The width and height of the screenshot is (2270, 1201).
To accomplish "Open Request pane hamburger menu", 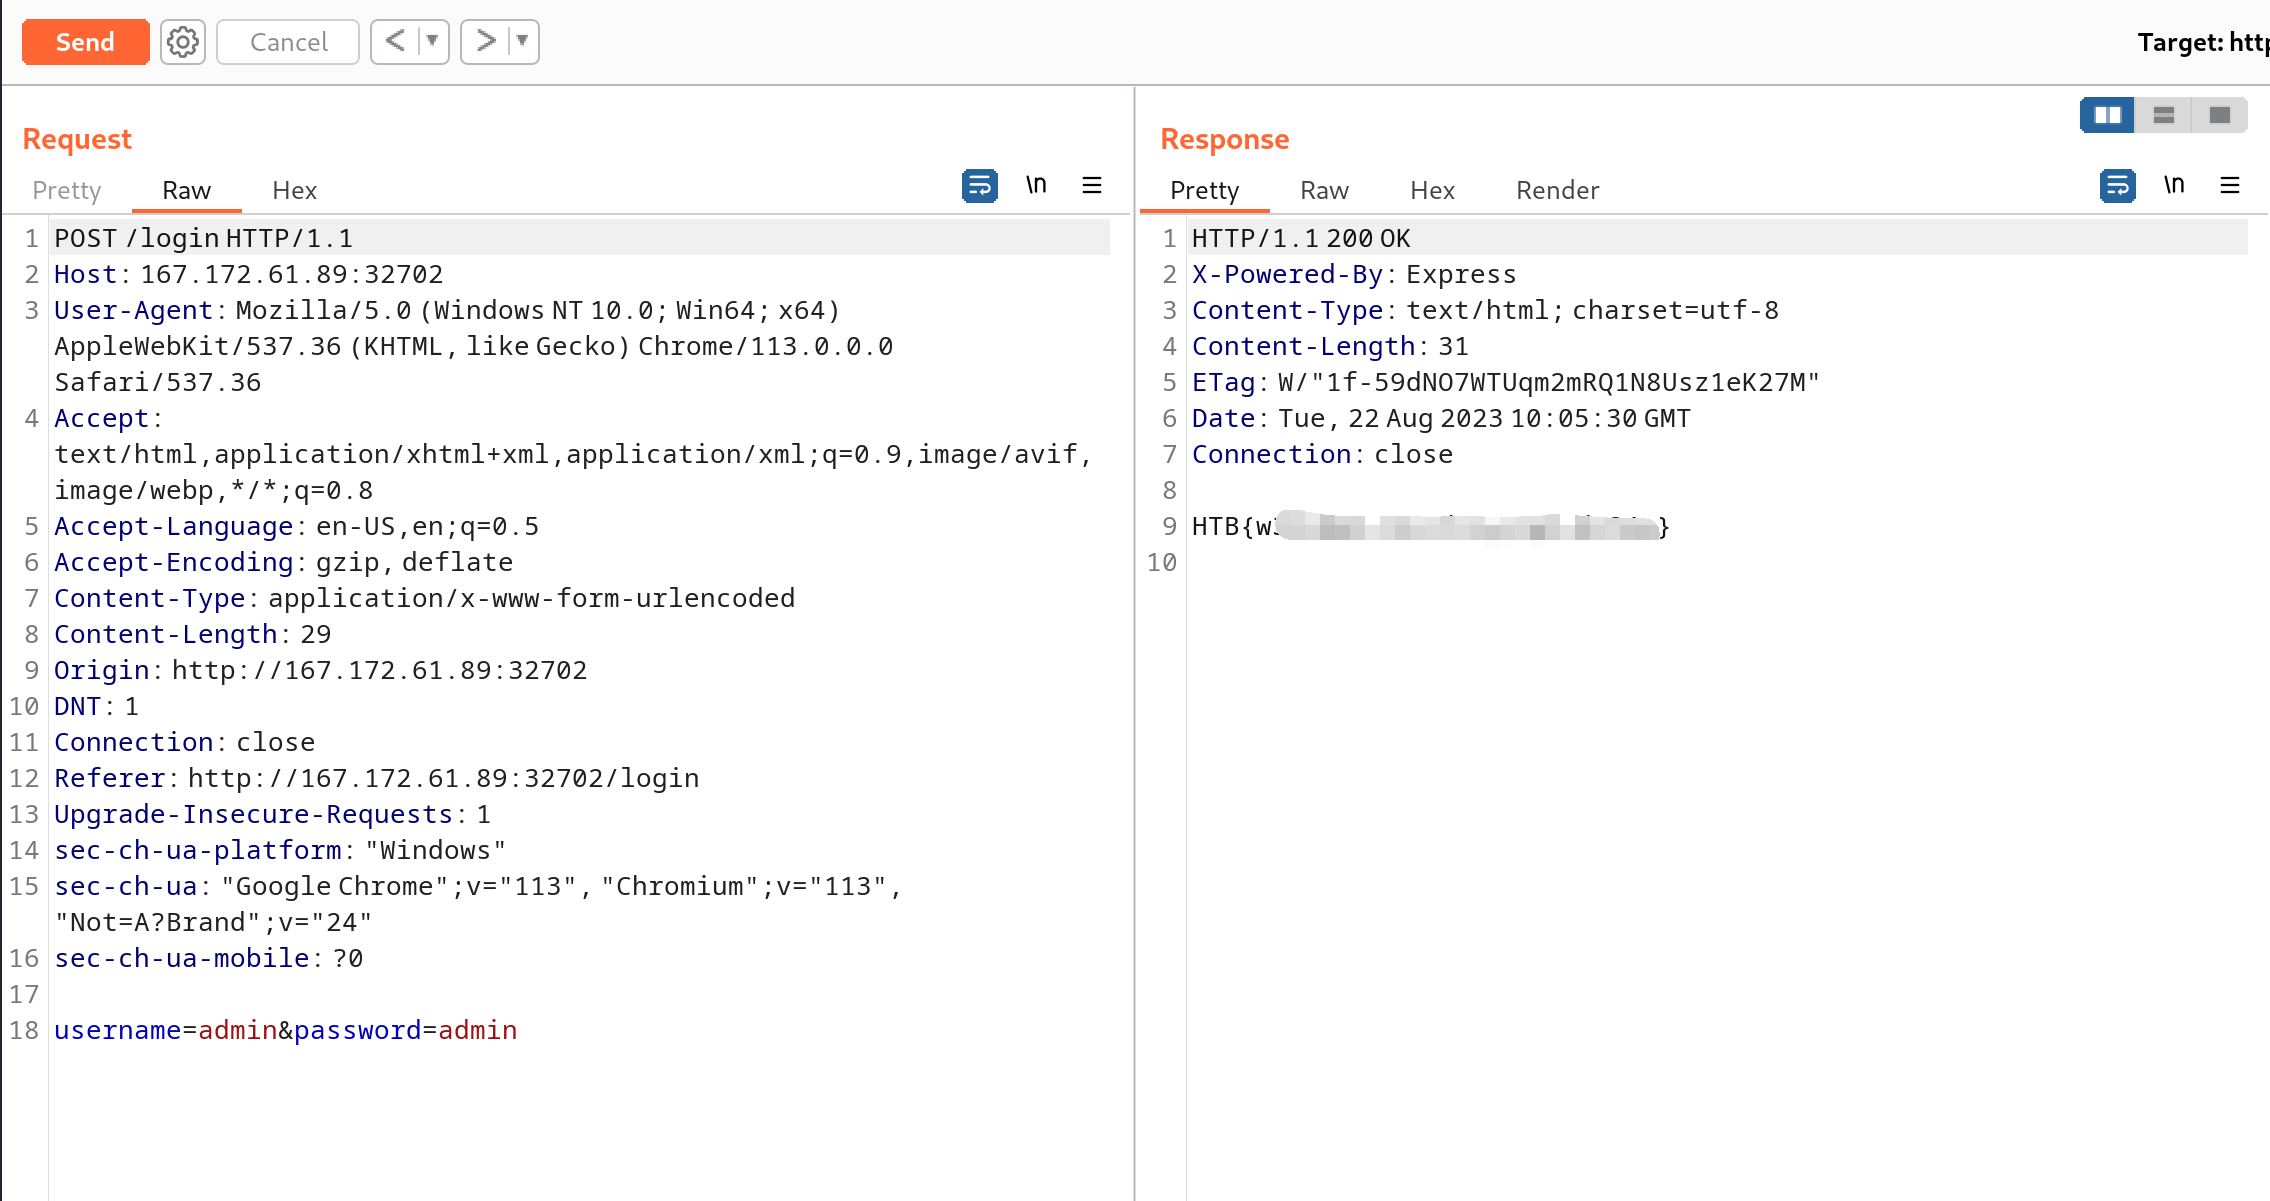I will 1092,185.
